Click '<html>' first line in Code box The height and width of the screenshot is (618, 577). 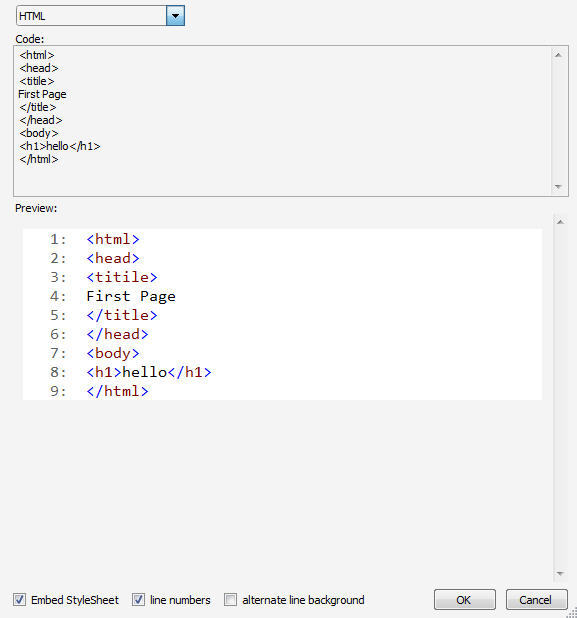click(x=37, y=55)
